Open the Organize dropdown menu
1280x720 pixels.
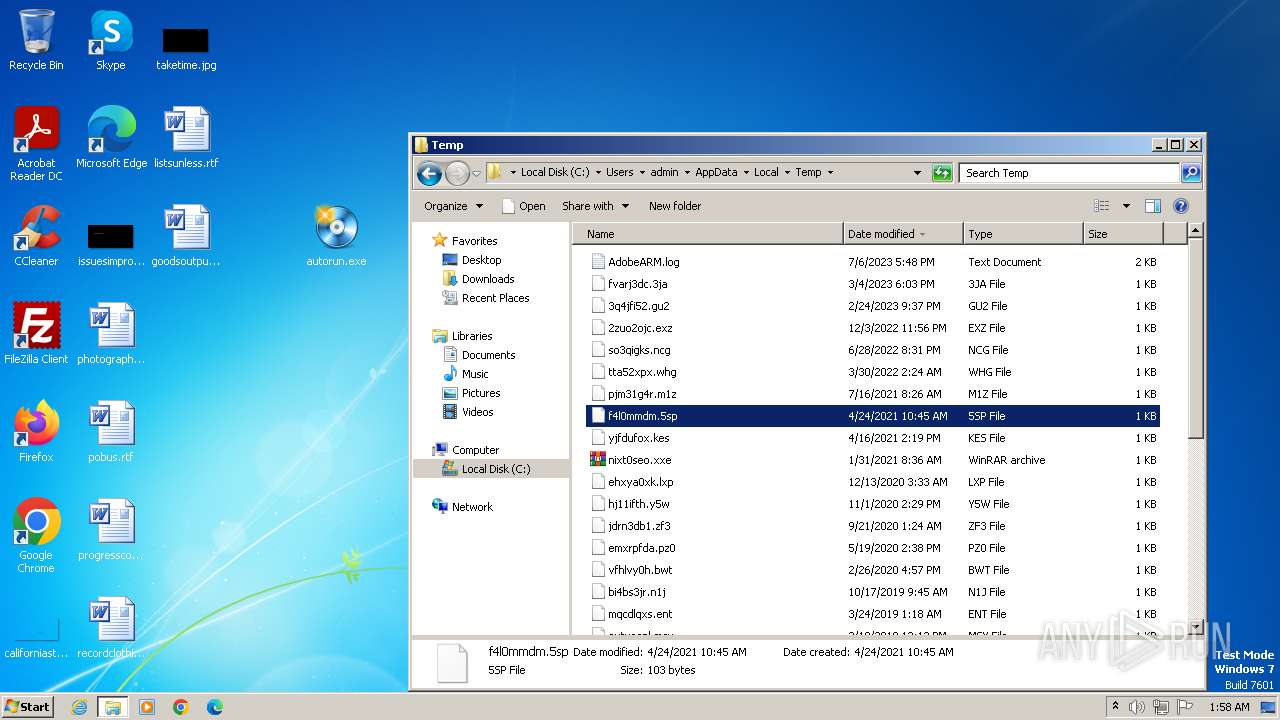point(454,206)
